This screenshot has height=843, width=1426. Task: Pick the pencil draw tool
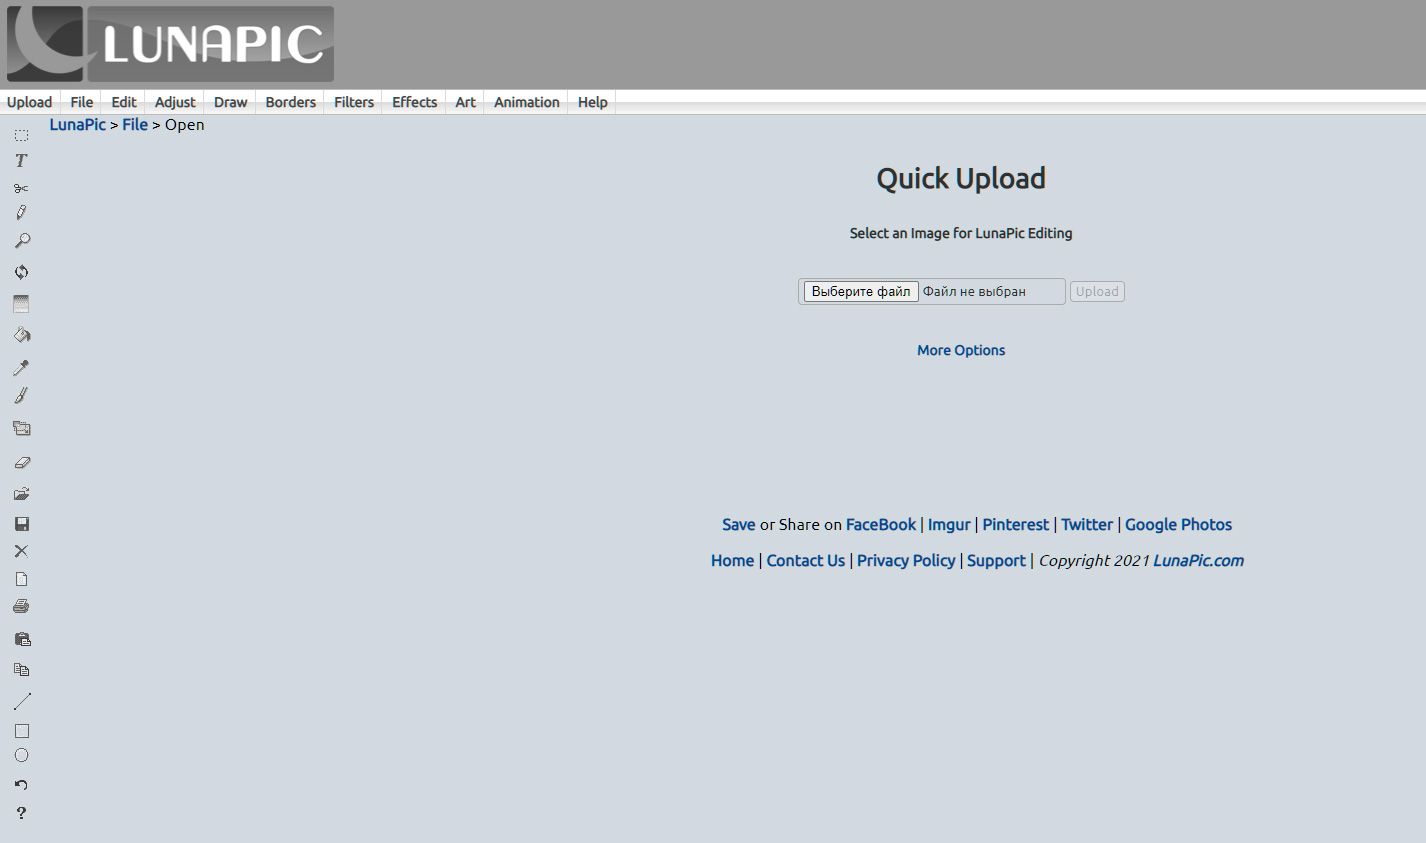[x=21, y=212]
